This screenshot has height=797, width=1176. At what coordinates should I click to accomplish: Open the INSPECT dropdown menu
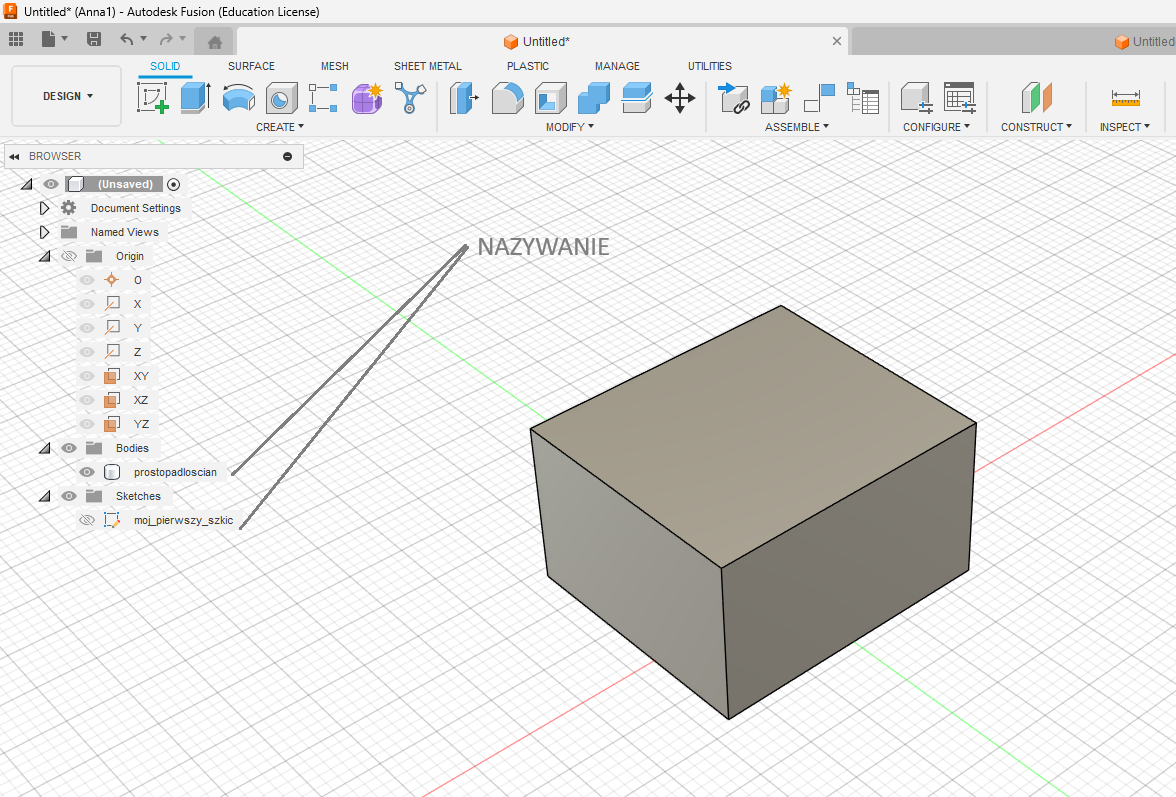pos(1124,127)
